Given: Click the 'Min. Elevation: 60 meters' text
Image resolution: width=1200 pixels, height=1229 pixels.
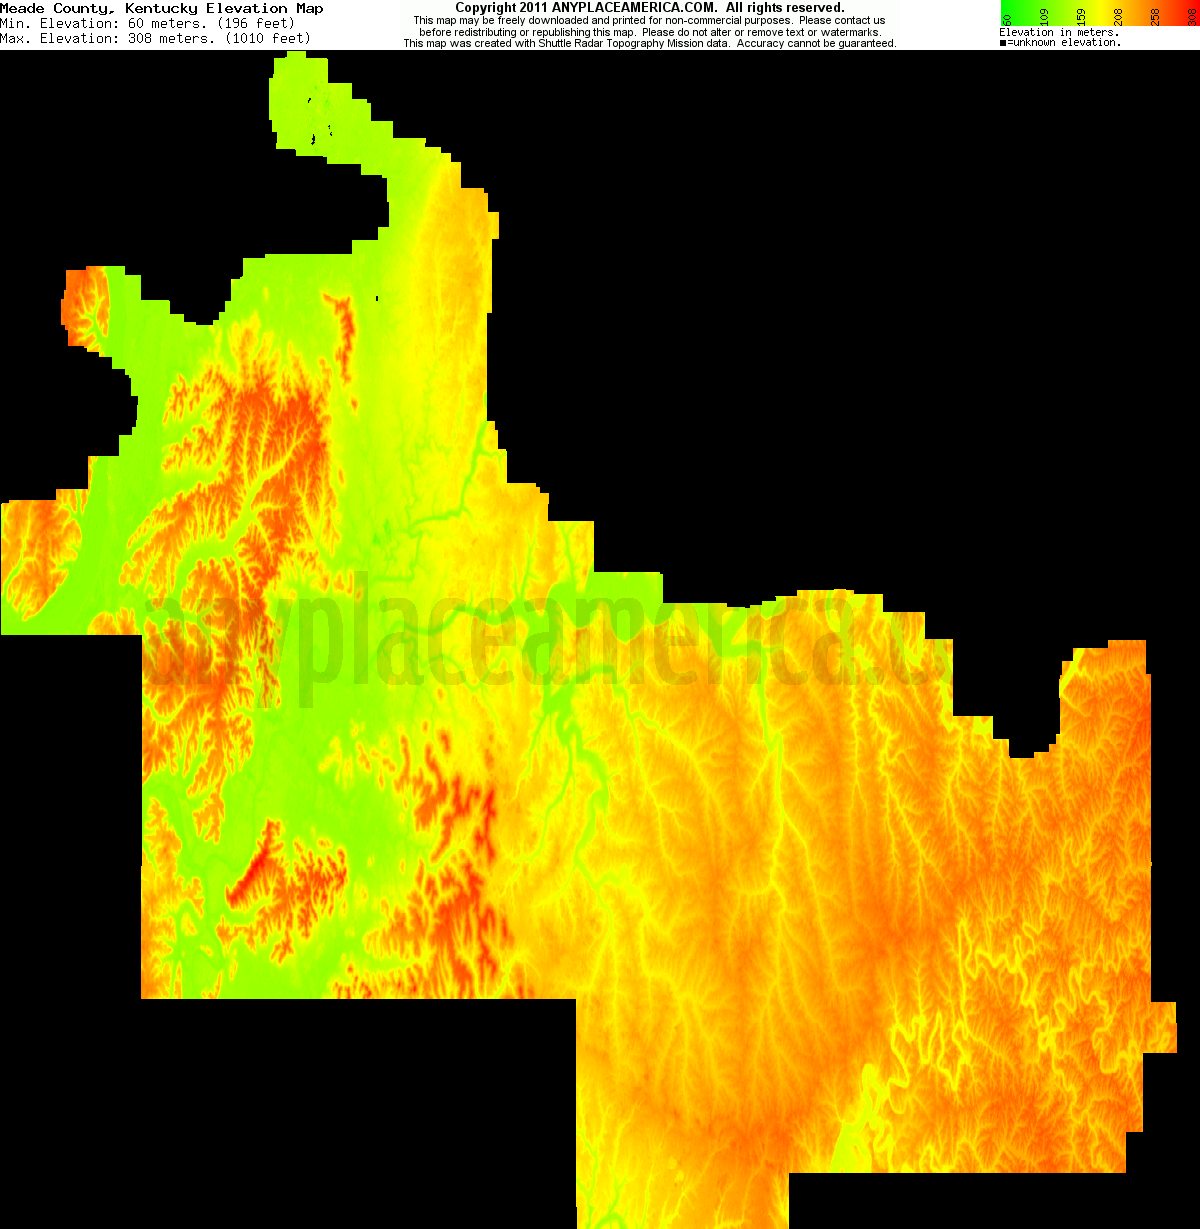Looking at the screenshot, I should click(145, 23).
